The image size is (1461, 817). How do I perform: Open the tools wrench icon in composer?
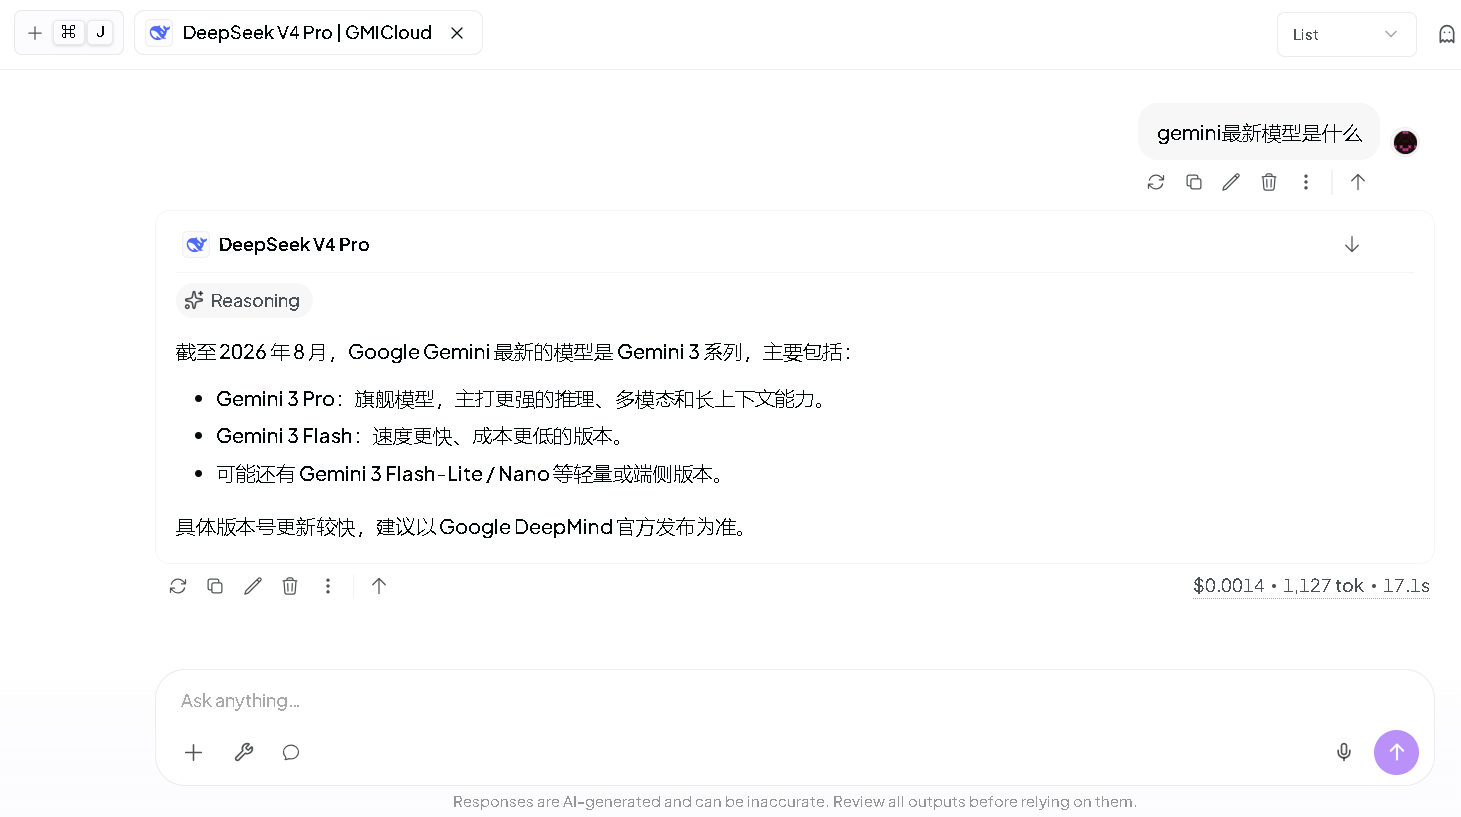coord(244,753)
